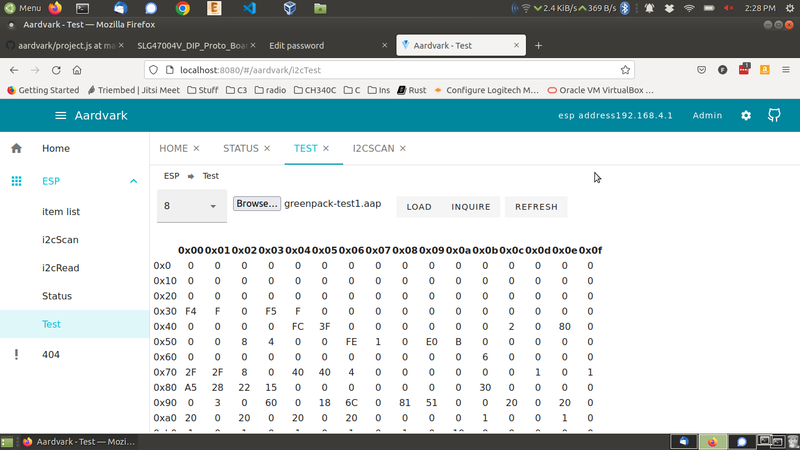Go back in Firefox history

[x=14, y=70]
